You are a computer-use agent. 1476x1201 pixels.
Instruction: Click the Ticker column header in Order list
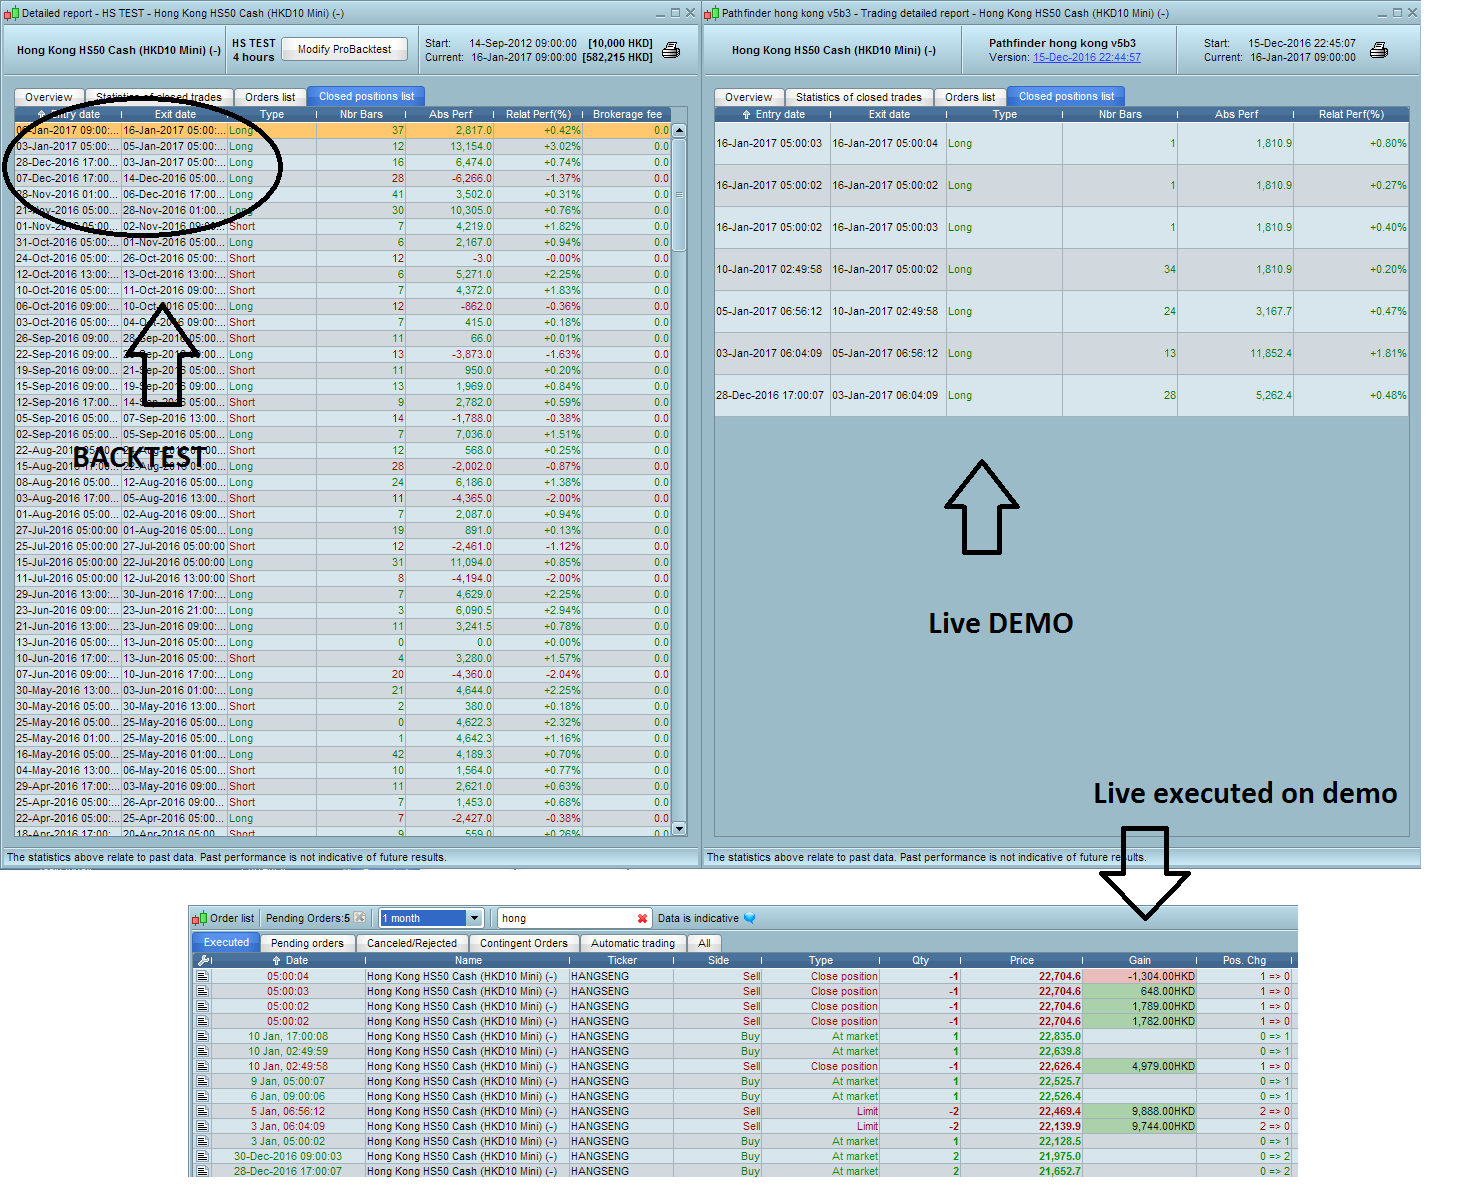[x=622, y=960]
